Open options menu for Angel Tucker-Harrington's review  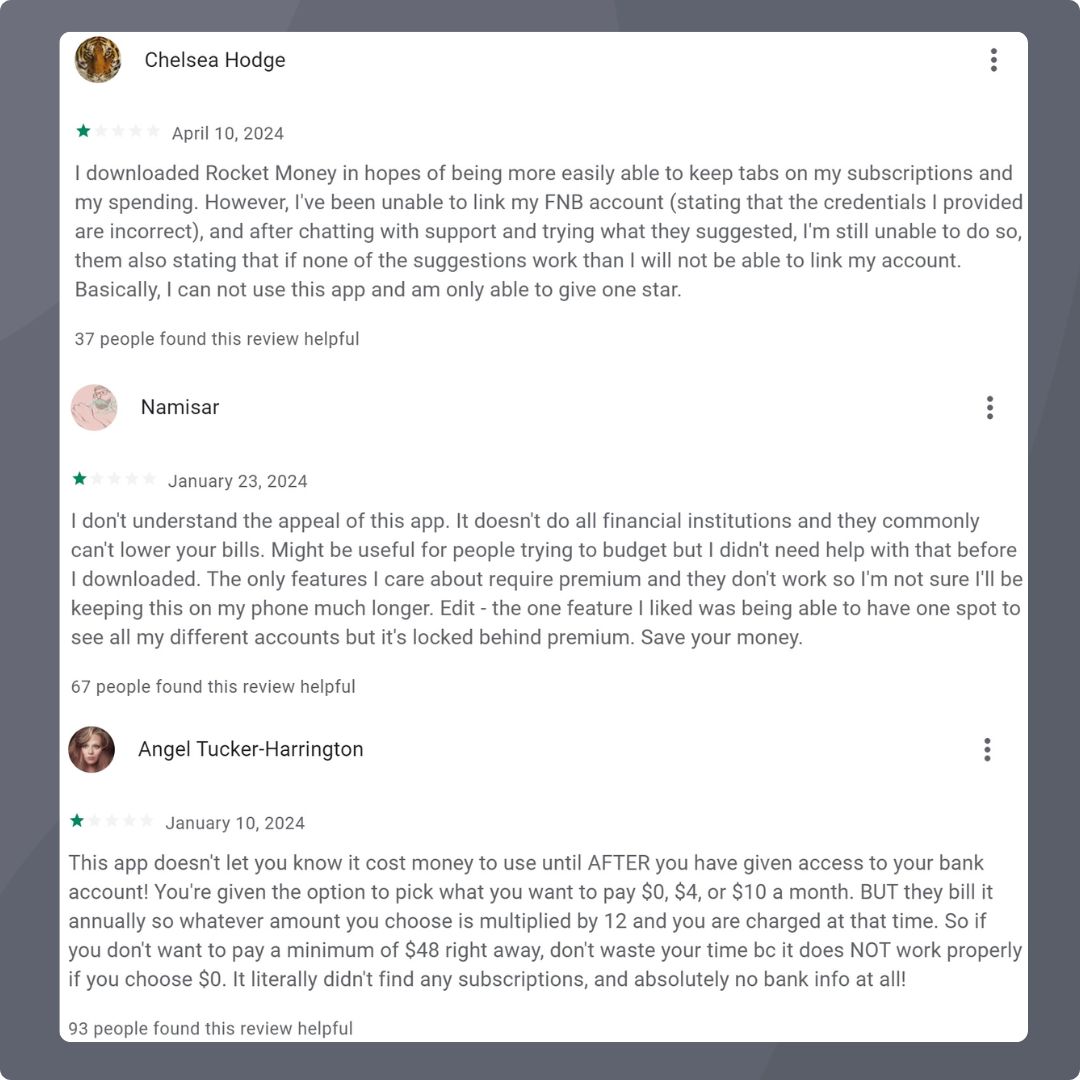point(987,749)
